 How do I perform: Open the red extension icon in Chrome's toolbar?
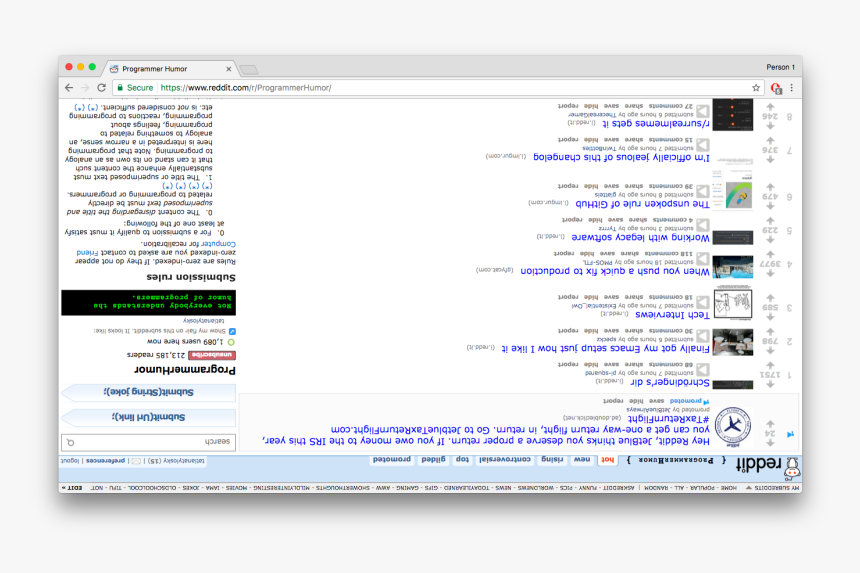pos(776,88)
